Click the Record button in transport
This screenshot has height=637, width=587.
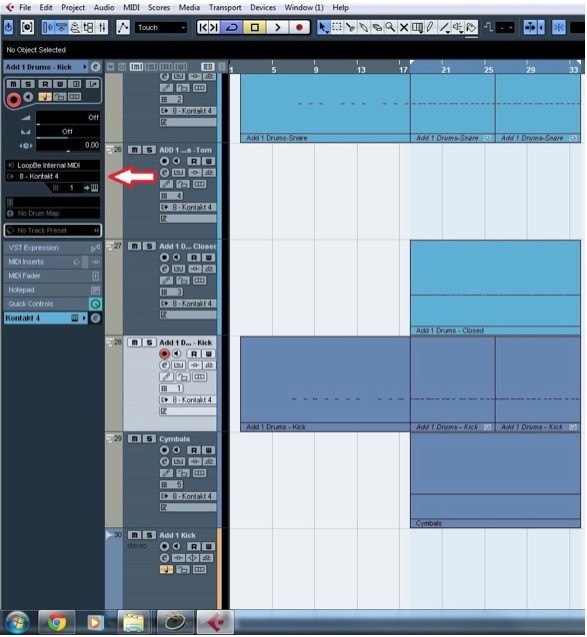pyautogui.click(x=299, y=27)
